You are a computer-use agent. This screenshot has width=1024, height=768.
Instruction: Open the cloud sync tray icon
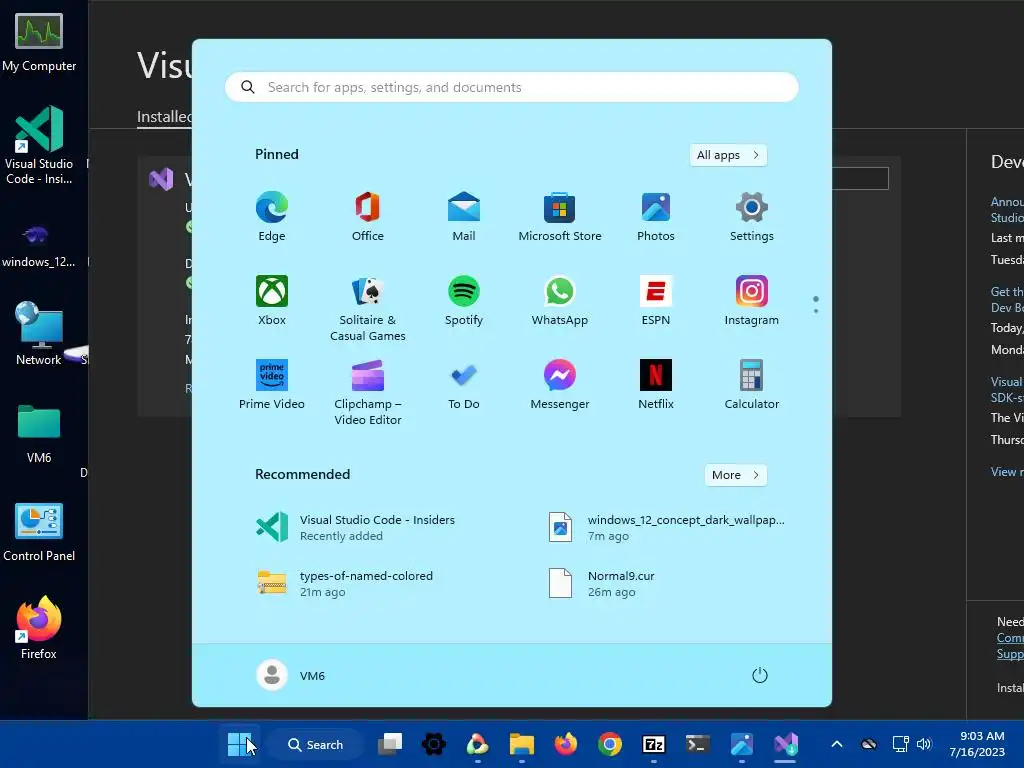click(x=869, y=744)
